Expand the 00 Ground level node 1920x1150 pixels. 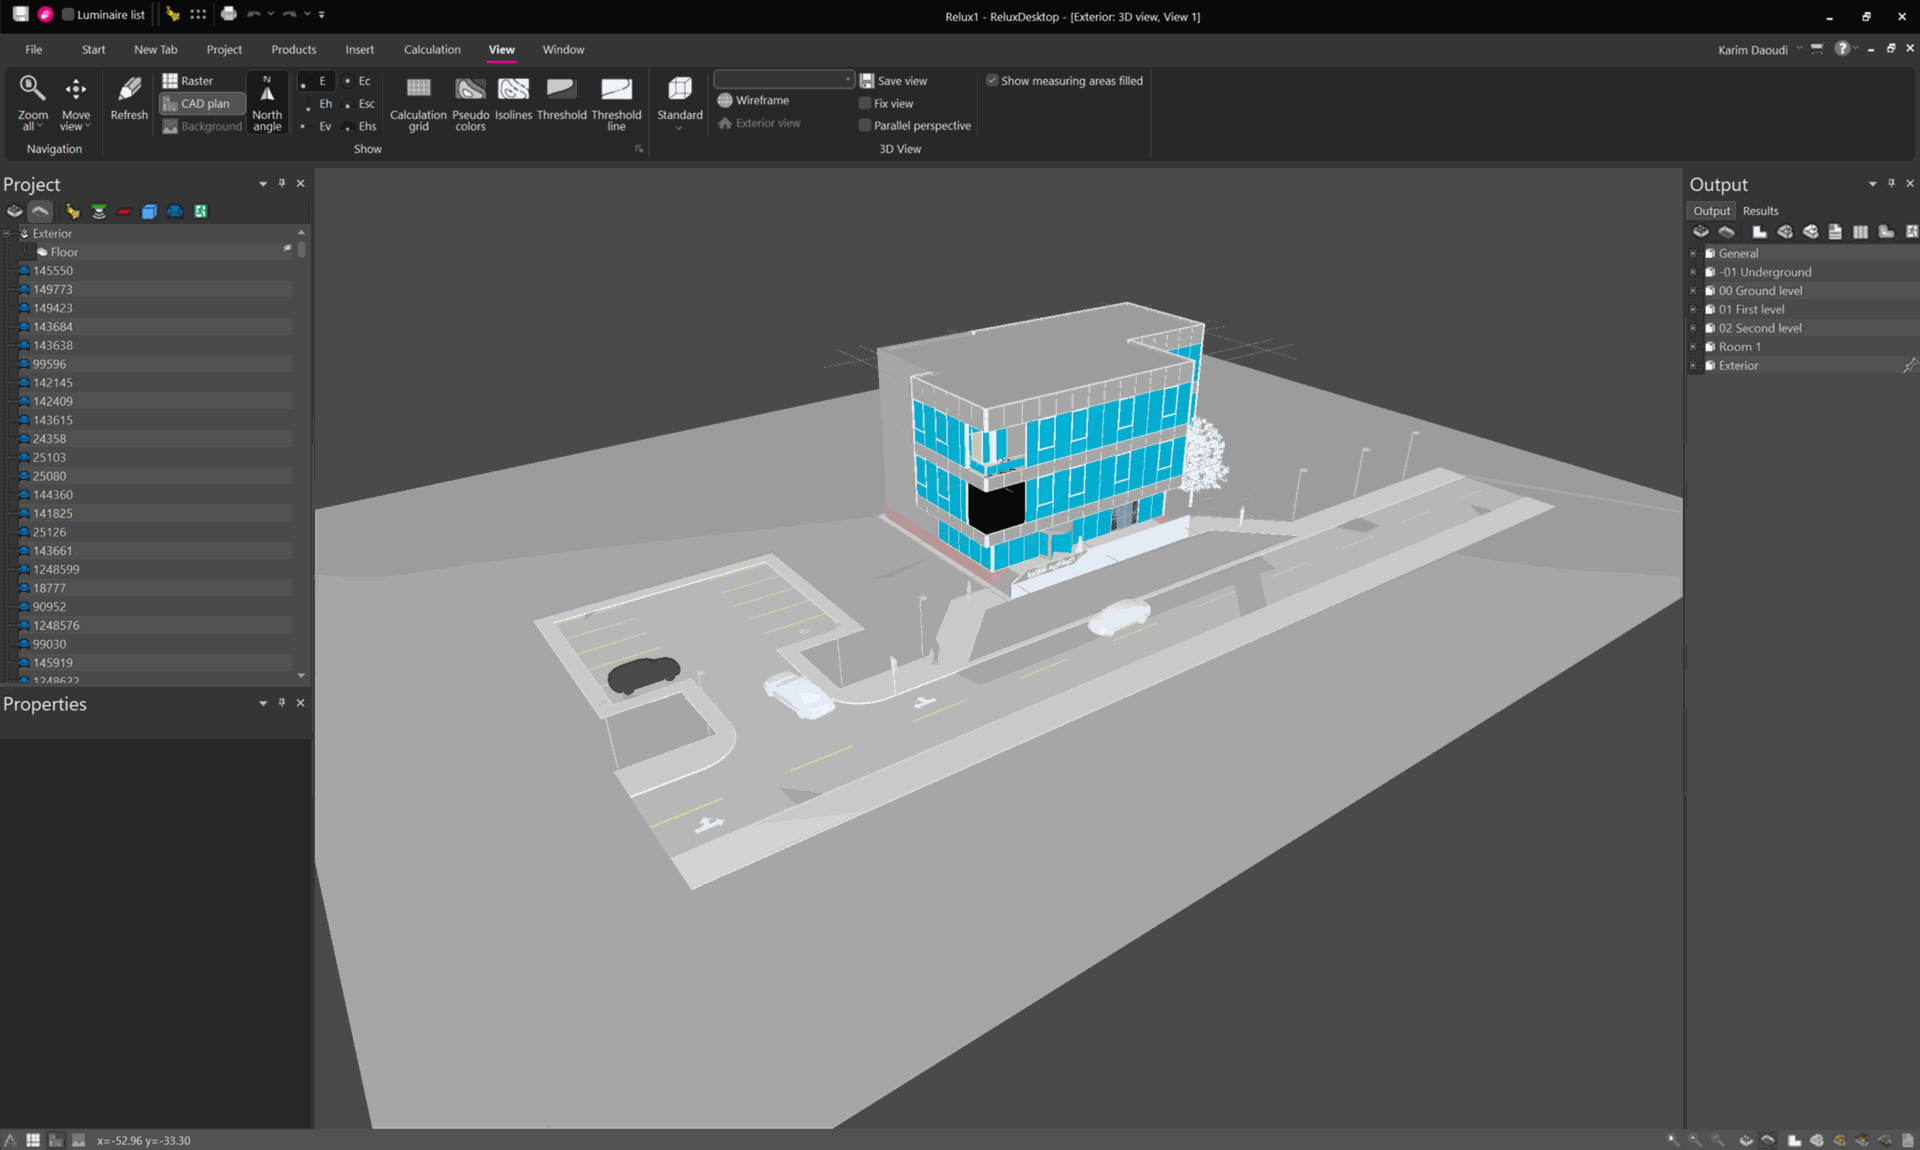pyautogui.click(x=1693, y=291)
